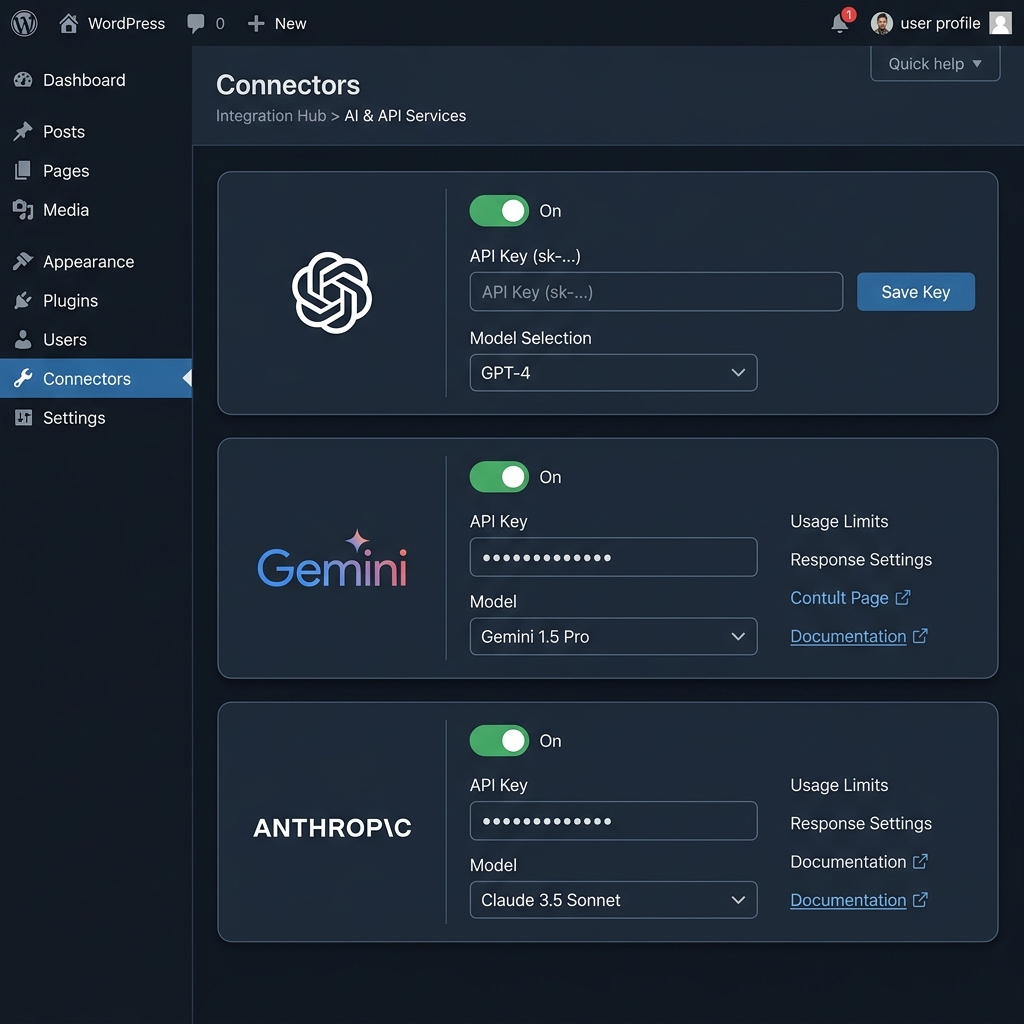Click external-link icon beside Anthropic's plain Documentation
This screenshot has height=1024, width=1024.
[920, 861]
